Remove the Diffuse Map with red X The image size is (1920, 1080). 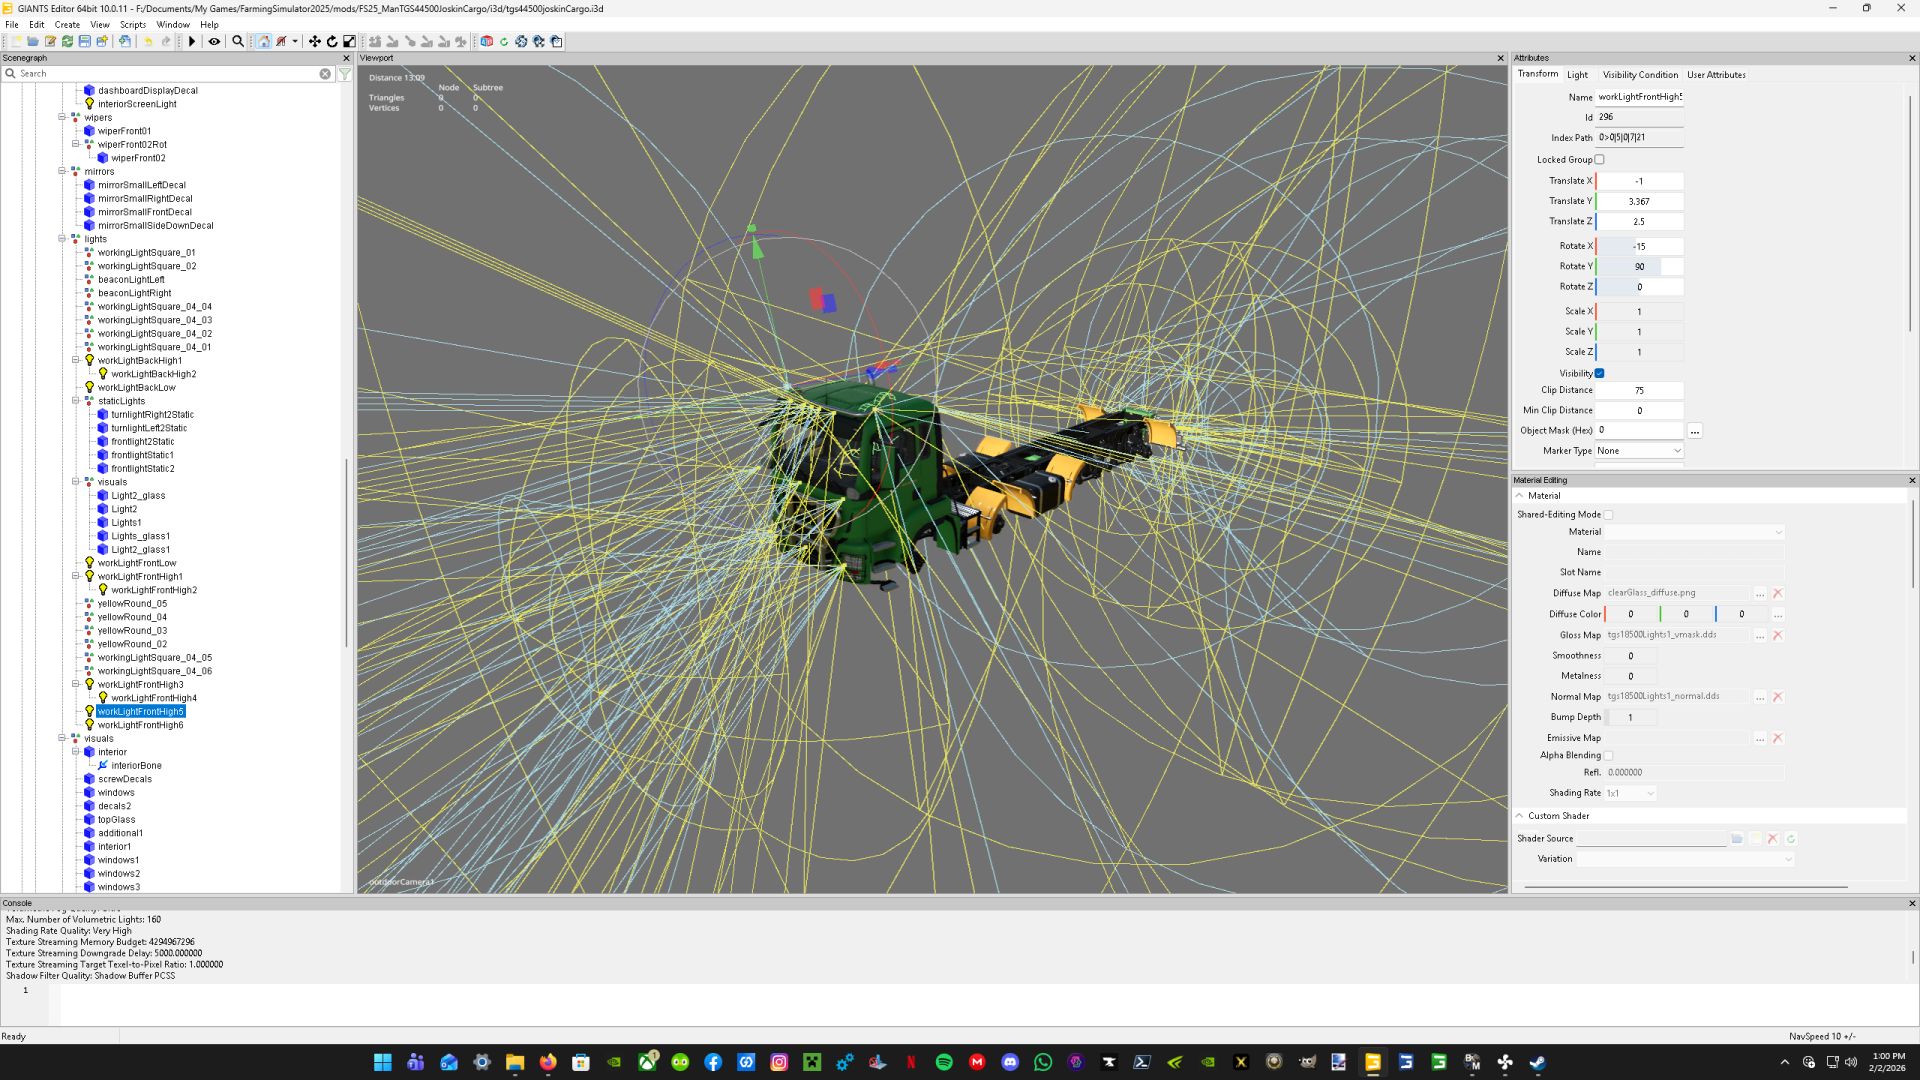1778,593
